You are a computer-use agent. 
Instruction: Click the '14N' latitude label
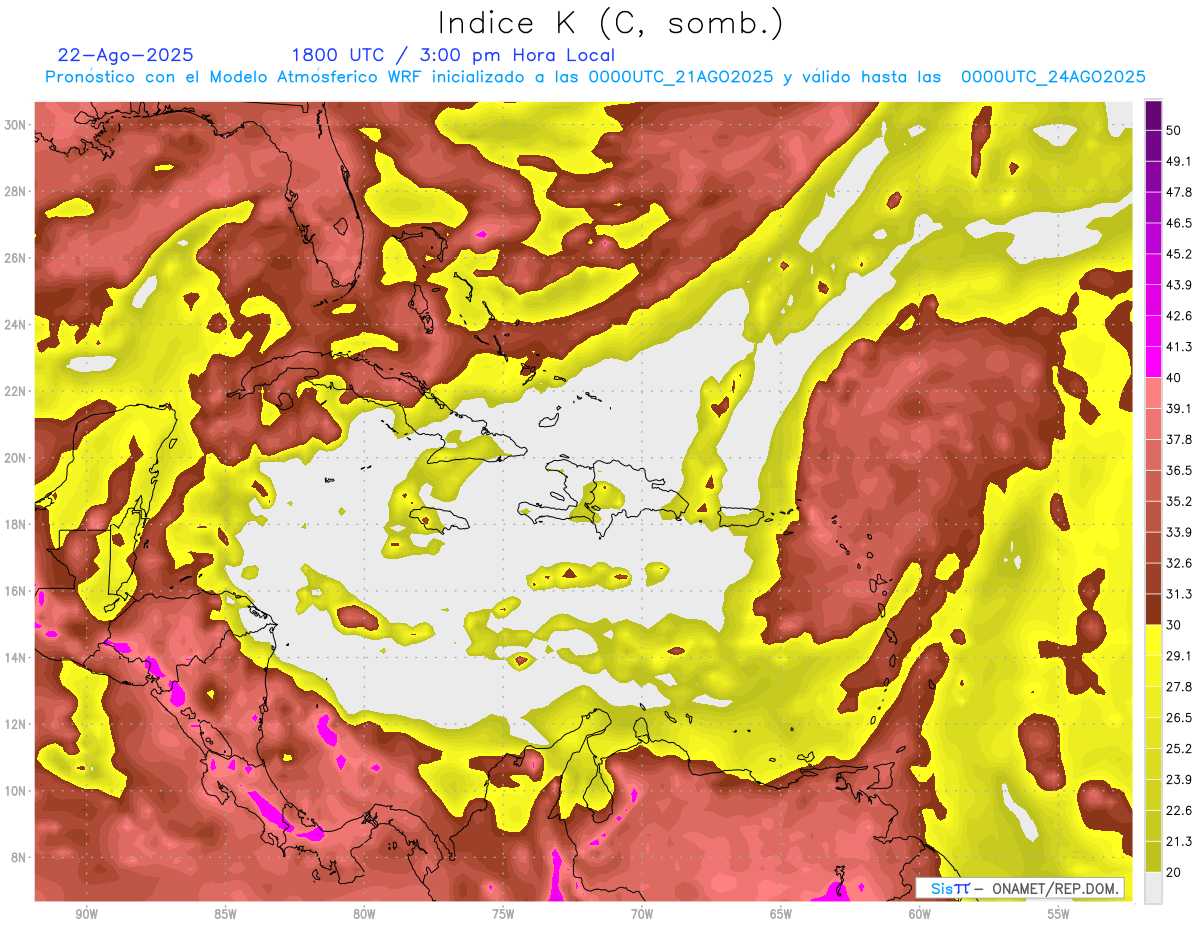pyautogui.click(x=16, y=657)
